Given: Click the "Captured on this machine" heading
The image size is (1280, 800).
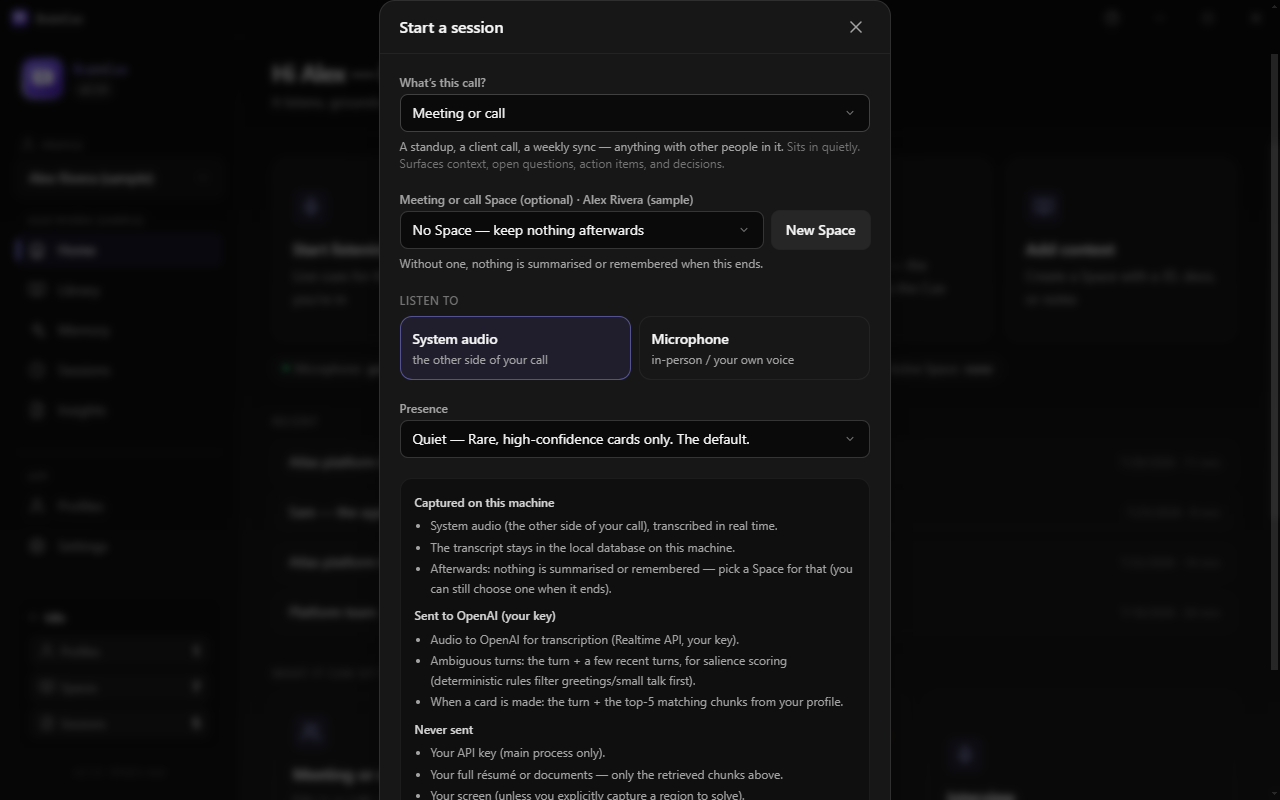Looking at the screenshot, I should coord(484,503).
